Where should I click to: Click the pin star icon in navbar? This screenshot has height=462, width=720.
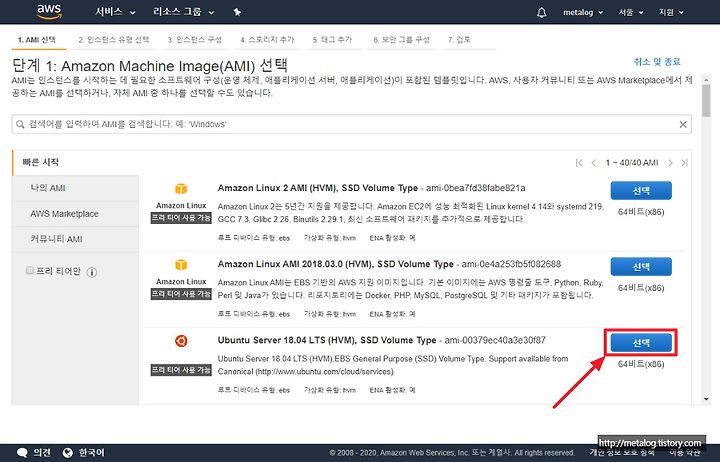click(x=237, y=12)
